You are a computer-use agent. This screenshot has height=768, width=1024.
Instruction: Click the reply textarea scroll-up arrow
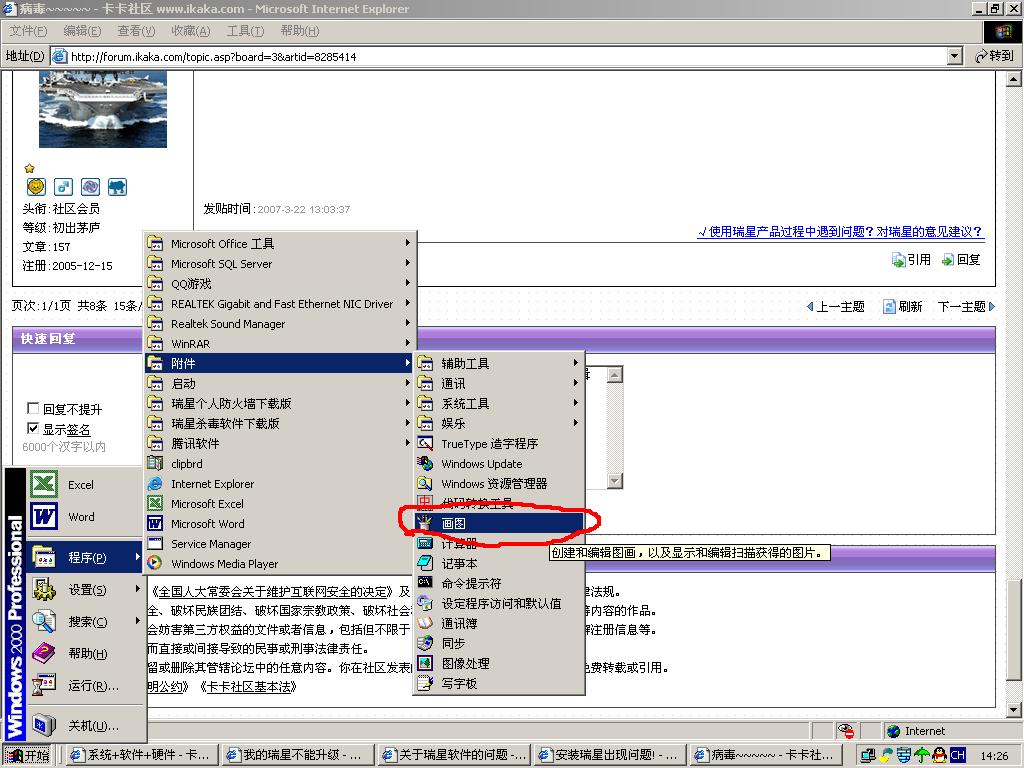pos(615,374)
